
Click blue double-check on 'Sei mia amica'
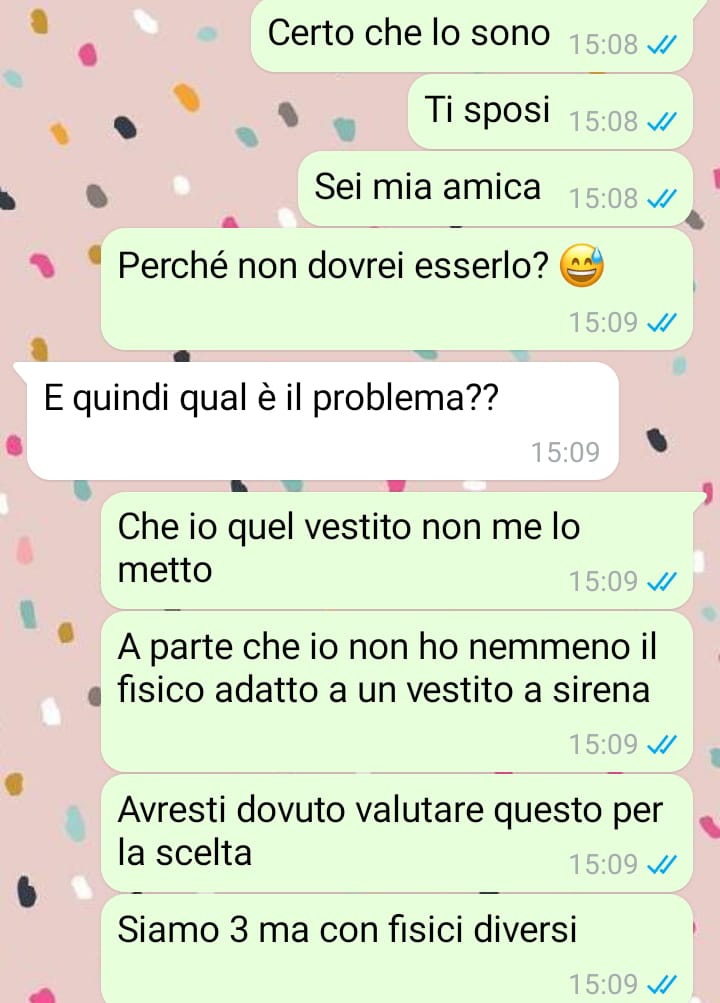tap(662, 199)
